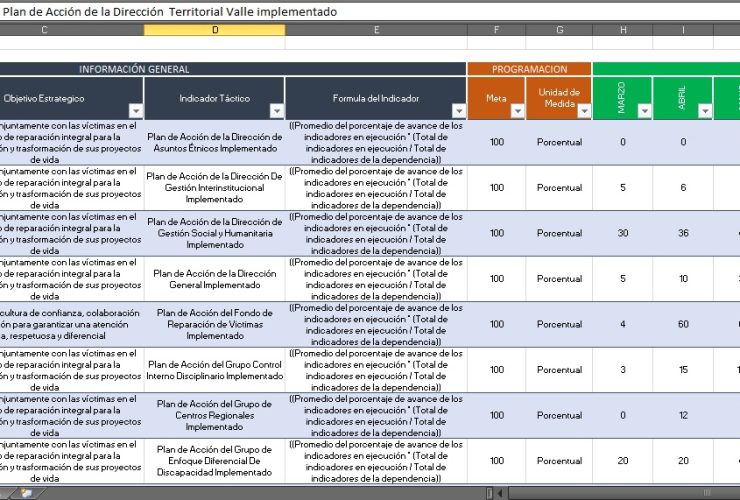This screenshot has height=500, width=740.
Task: Select formula cell in Enfoque Diferencial Discapacidad row
Action: [376, 461]
